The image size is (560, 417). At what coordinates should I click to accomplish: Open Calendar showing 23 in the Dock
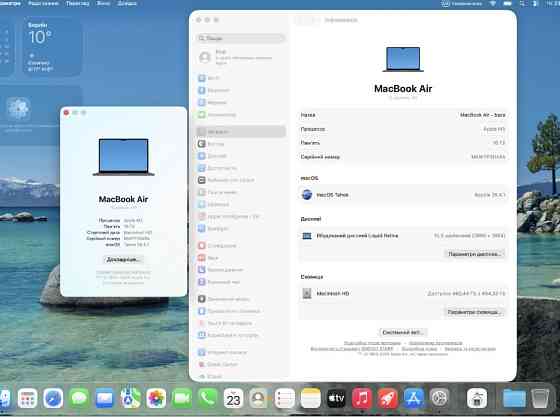233,398
